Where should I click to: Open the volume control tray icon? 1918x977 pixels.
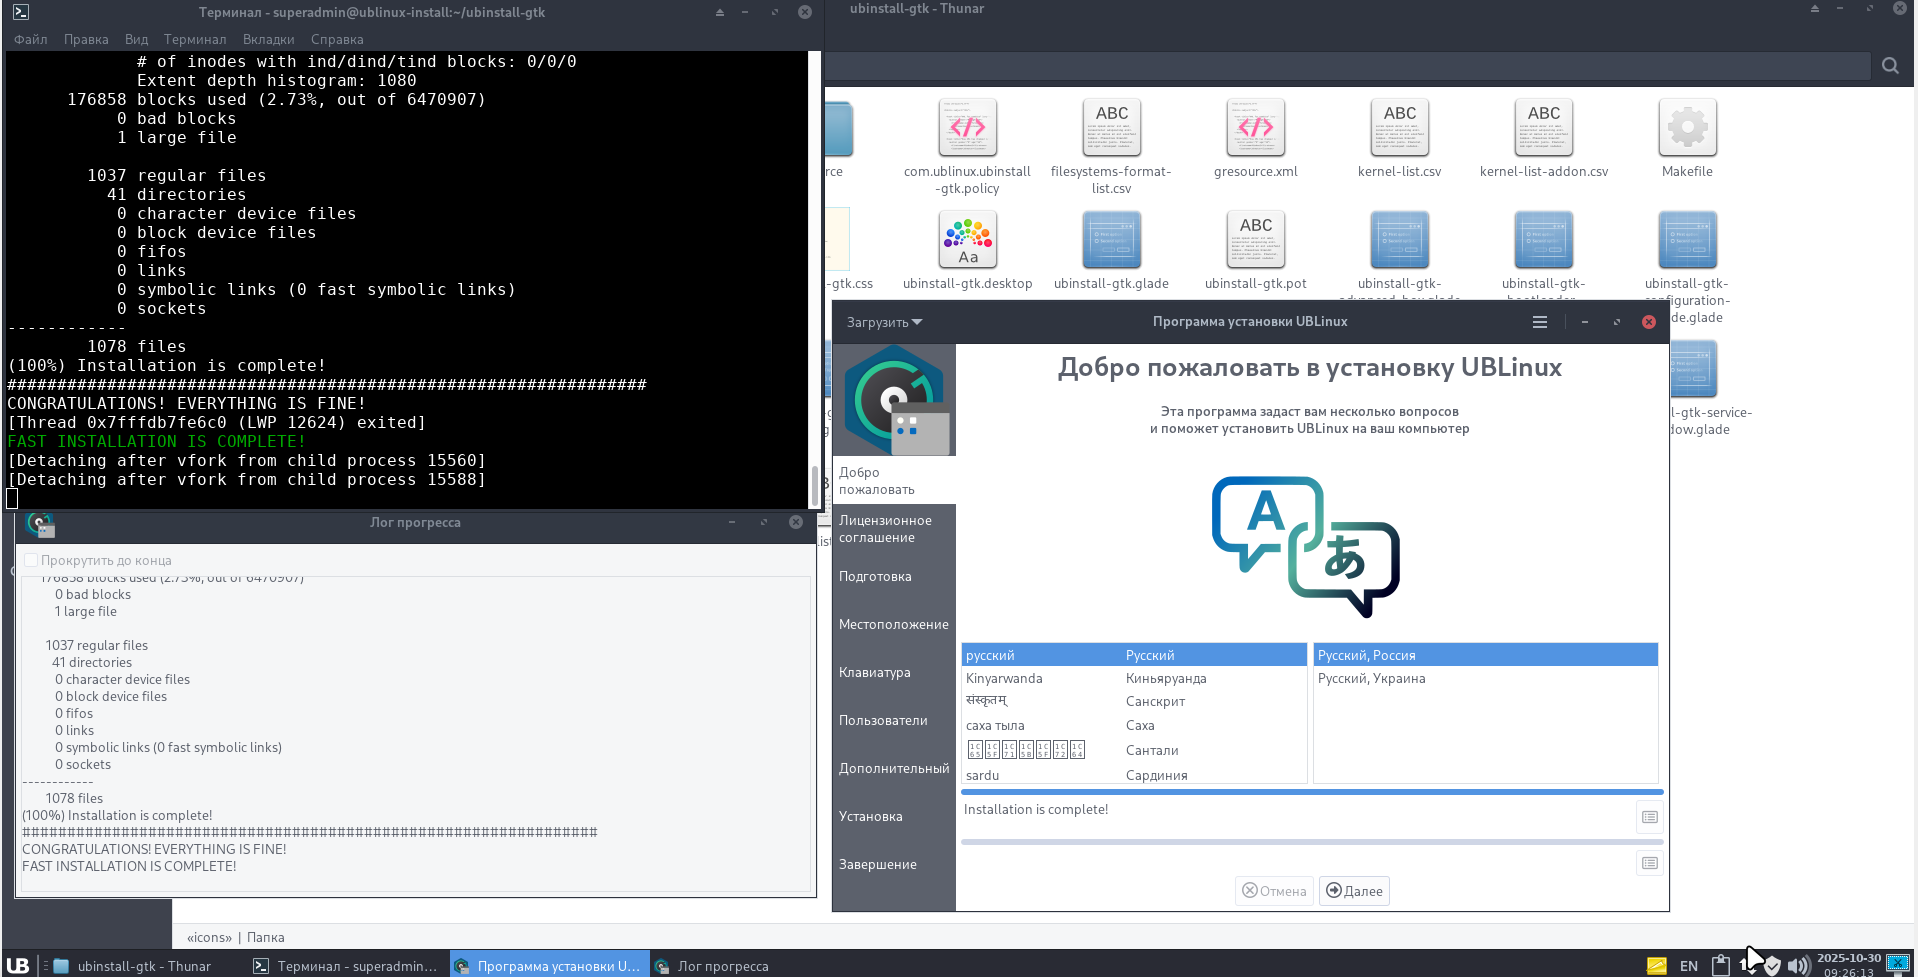1798,966
